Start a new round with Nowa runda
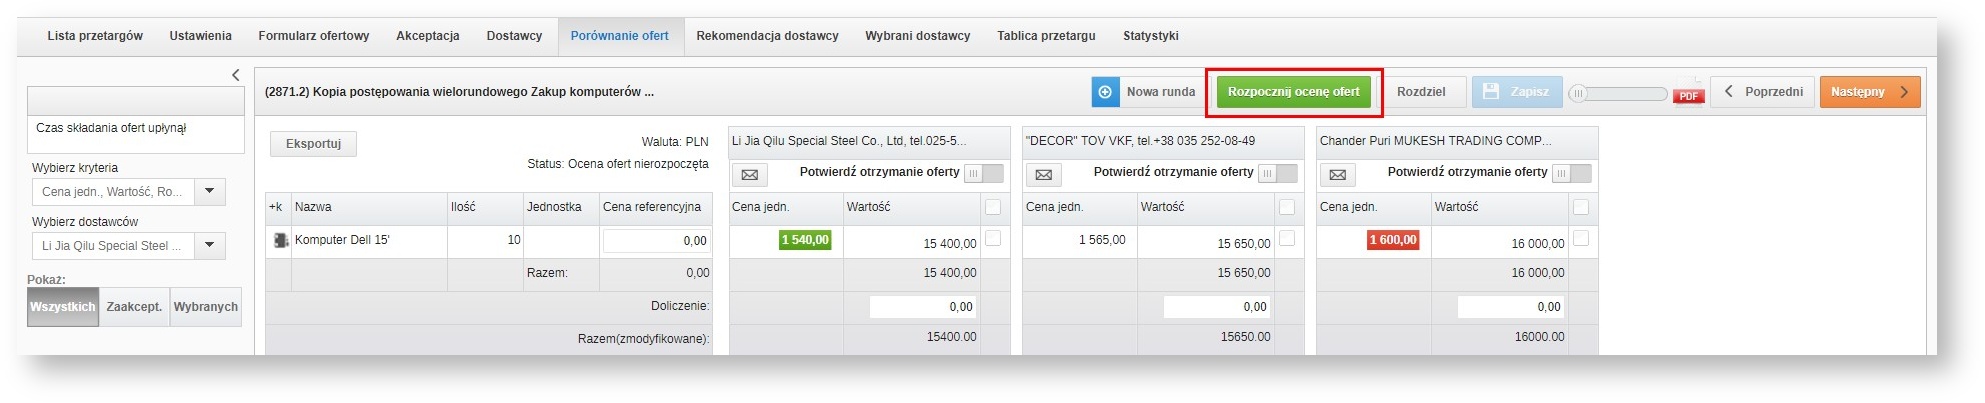The width and height of the screenshot is (1985, 403). 1146,92
